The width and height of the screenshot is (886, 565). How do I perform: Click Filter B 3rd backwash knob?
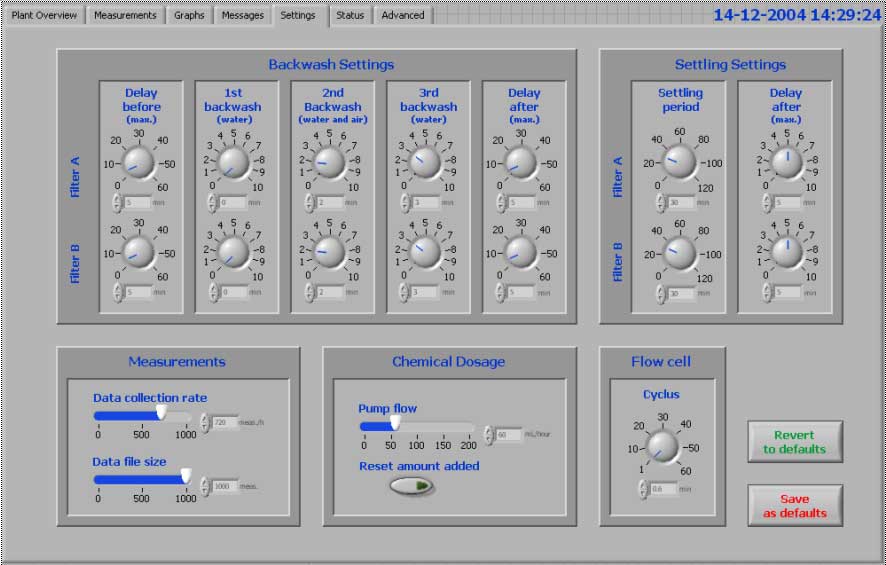[x=425, y=253]
